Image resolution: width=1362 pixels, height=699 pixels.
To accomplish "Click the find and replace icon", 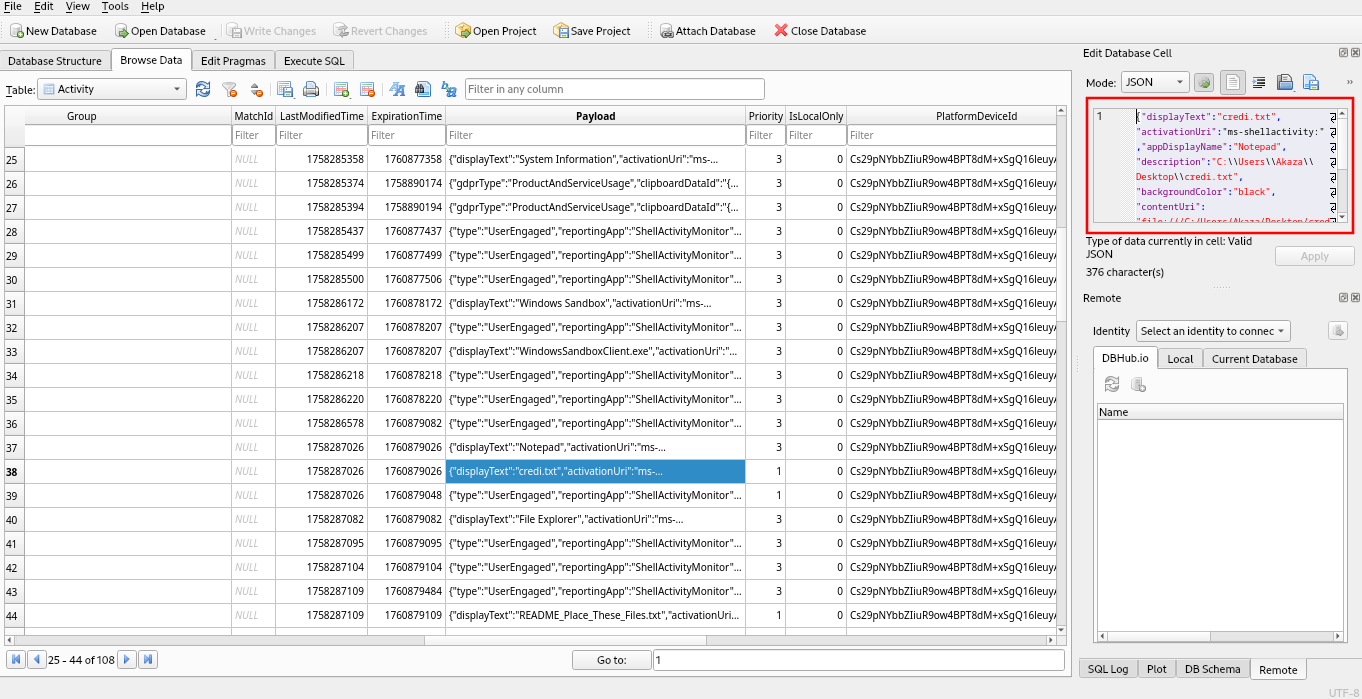I will coord(448,89).
